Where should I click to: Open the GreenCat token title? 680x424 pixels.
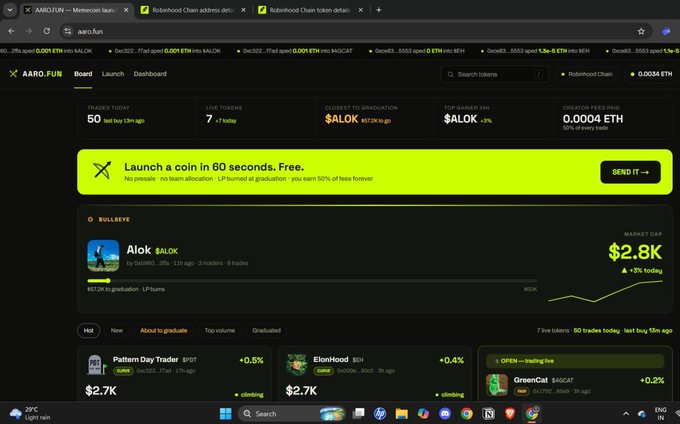(531, 380)
